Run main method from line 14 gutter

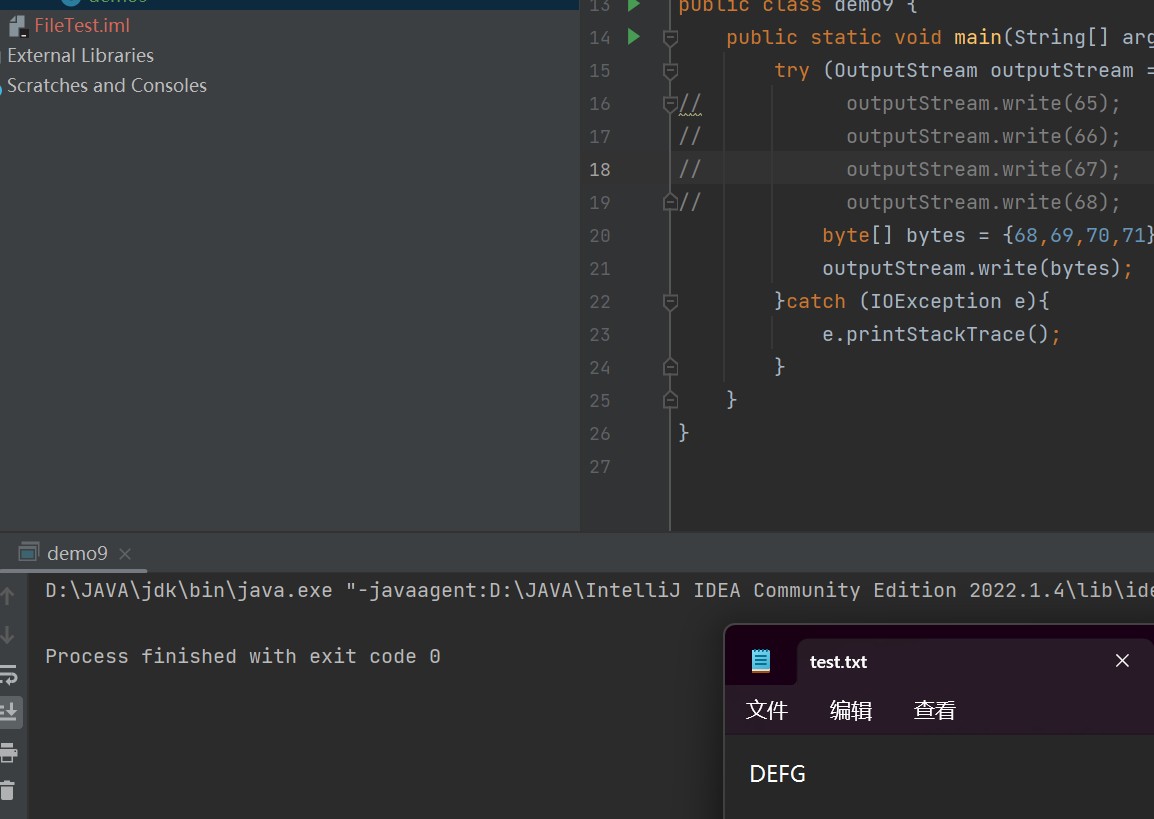633,37
